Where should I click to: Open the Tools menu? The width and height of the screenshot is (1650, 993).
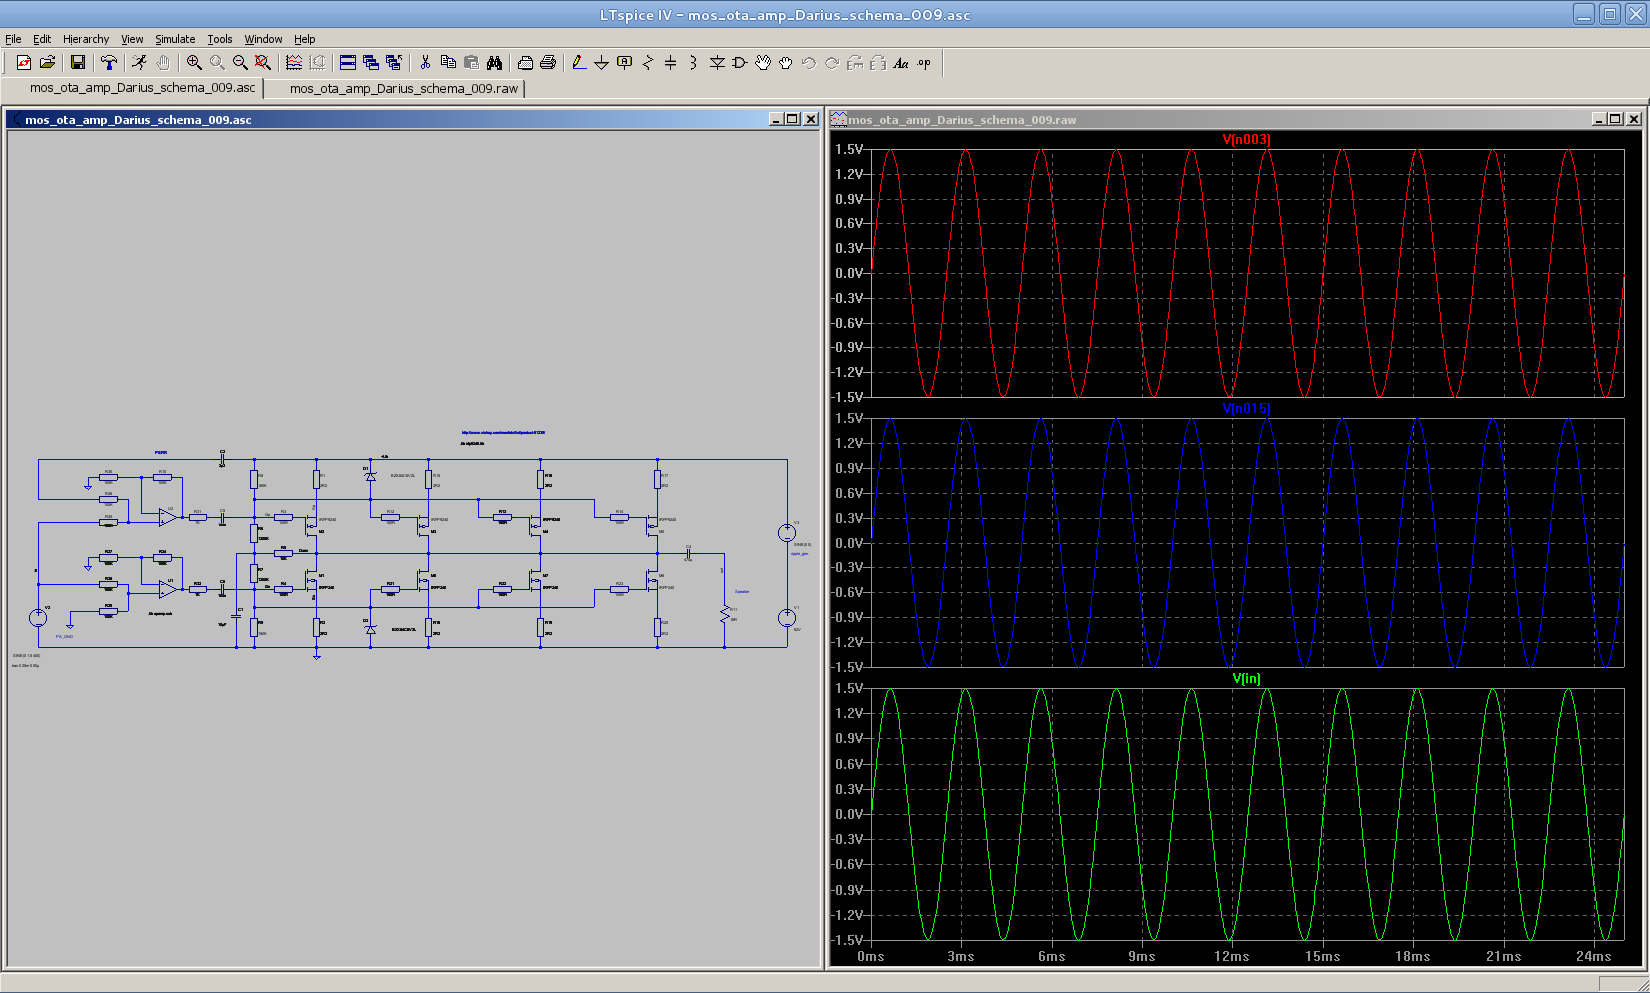click(220, 39)
